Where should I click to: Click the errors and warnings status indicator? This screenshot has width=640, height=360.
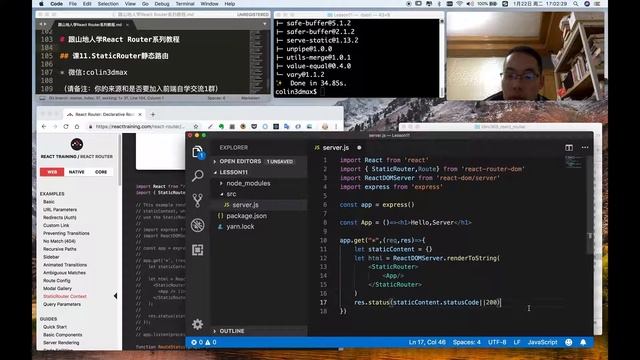coord(204,342)
